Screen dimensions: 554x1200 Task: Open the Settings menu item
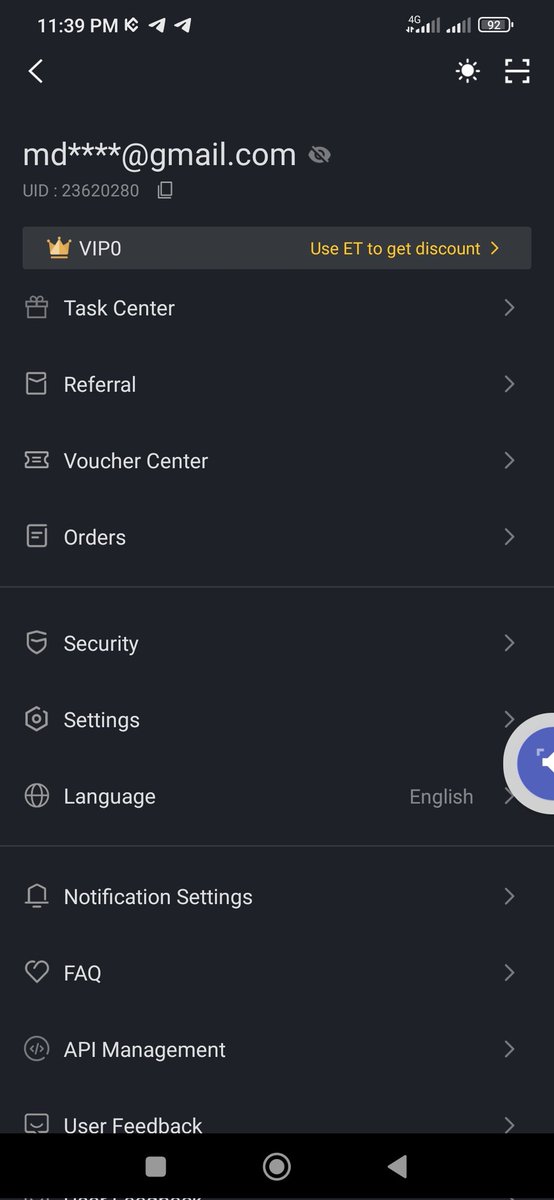[x=277, y=720]
